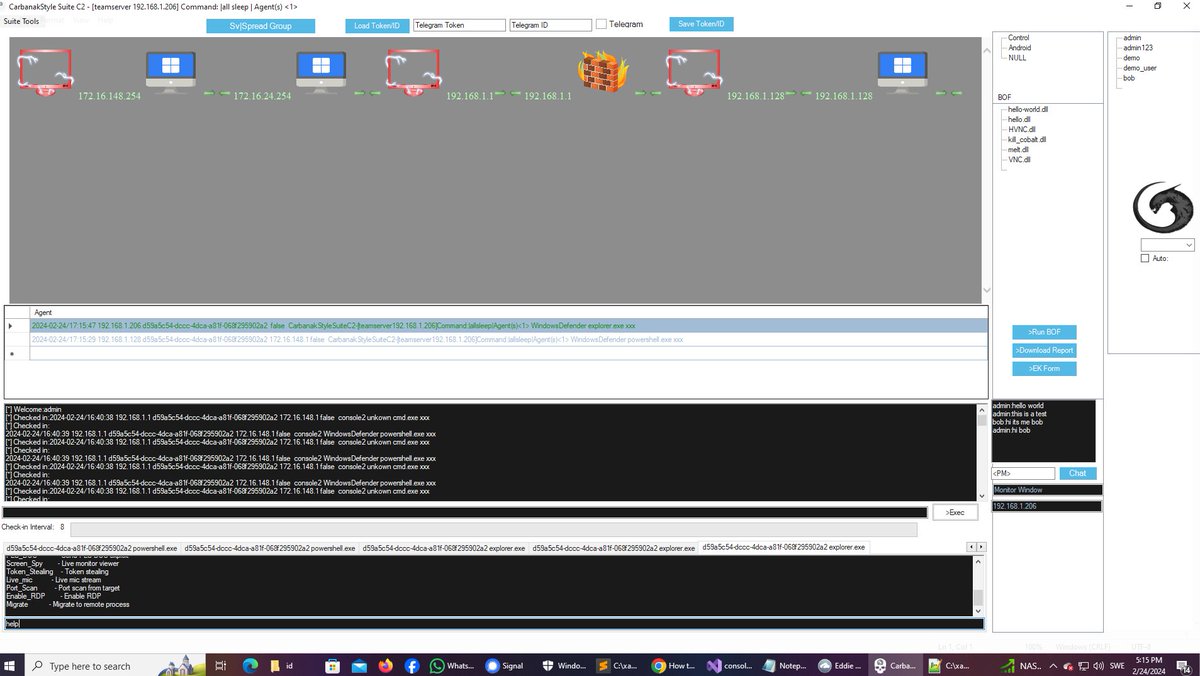Focus the console input containing 'help'

(x=494, y=624)
